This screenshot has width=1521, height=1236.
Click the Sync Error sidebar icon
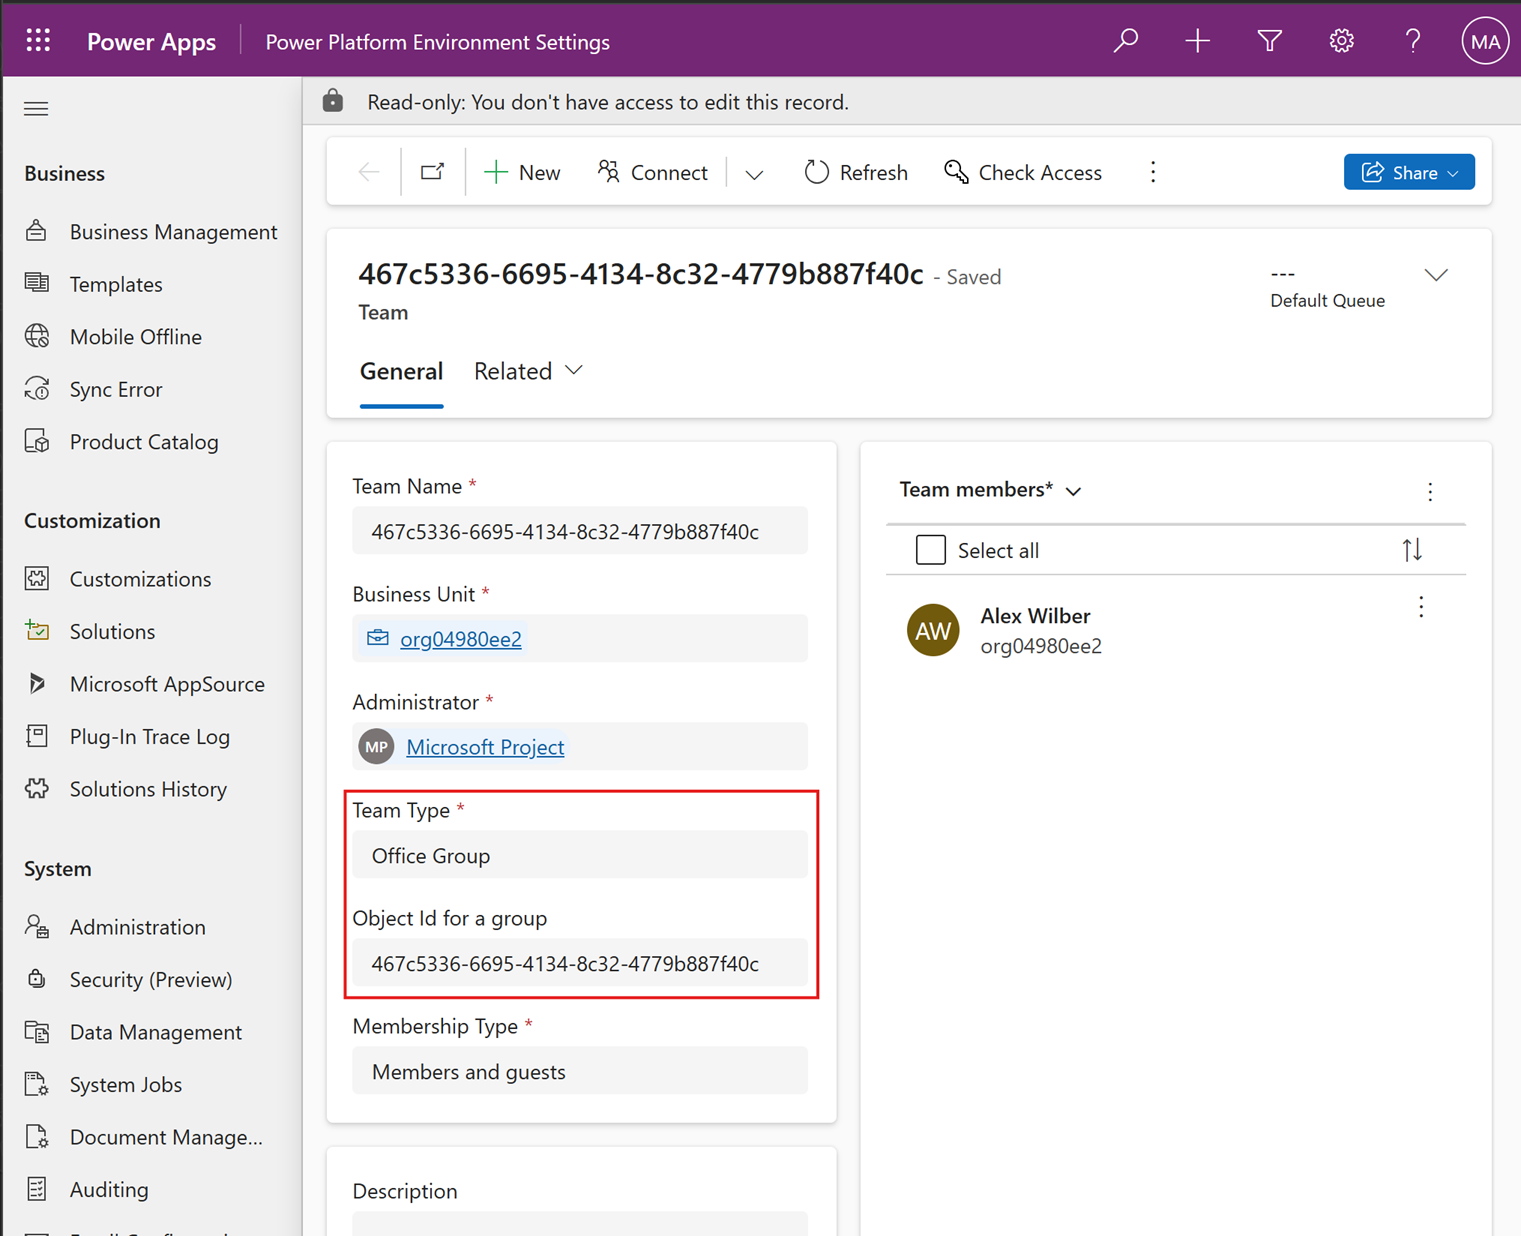click(37, 389)
